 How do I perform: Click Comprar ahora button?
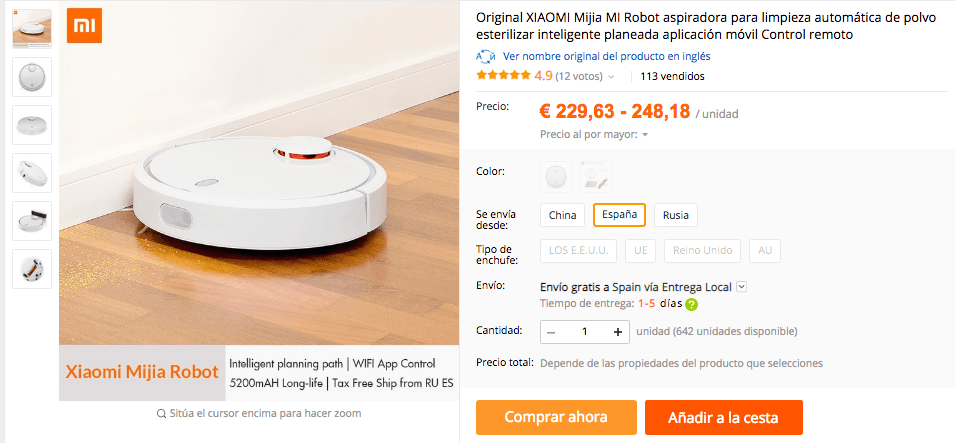point(556,417)
